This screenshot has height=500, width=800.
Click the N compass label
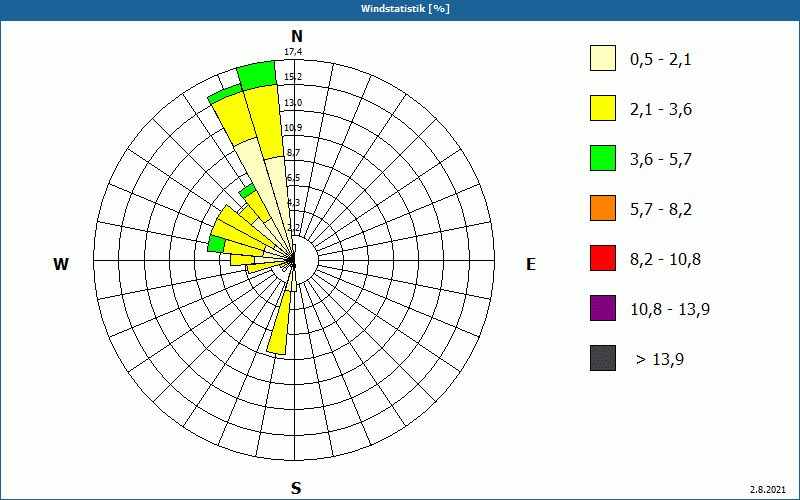296,36
